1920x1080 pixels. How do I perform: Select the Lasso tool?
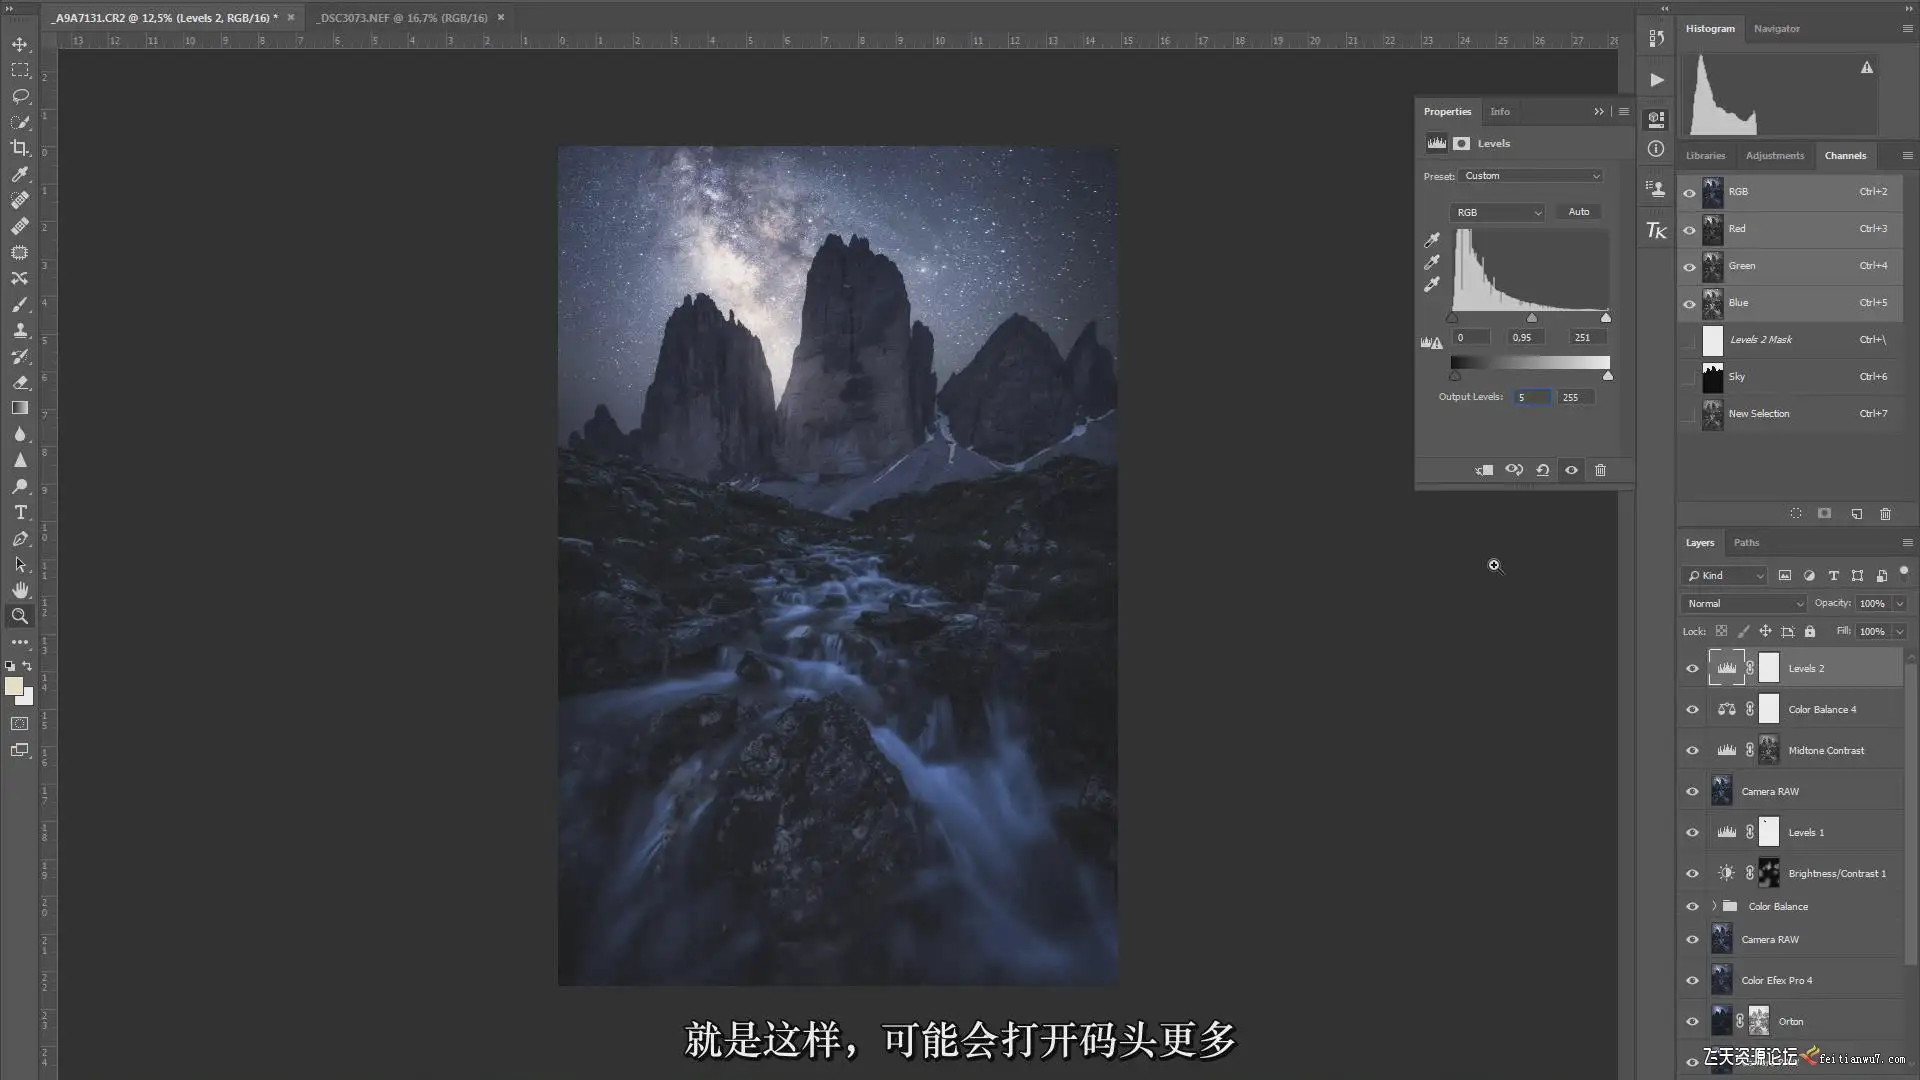click(x=20, y=96)
